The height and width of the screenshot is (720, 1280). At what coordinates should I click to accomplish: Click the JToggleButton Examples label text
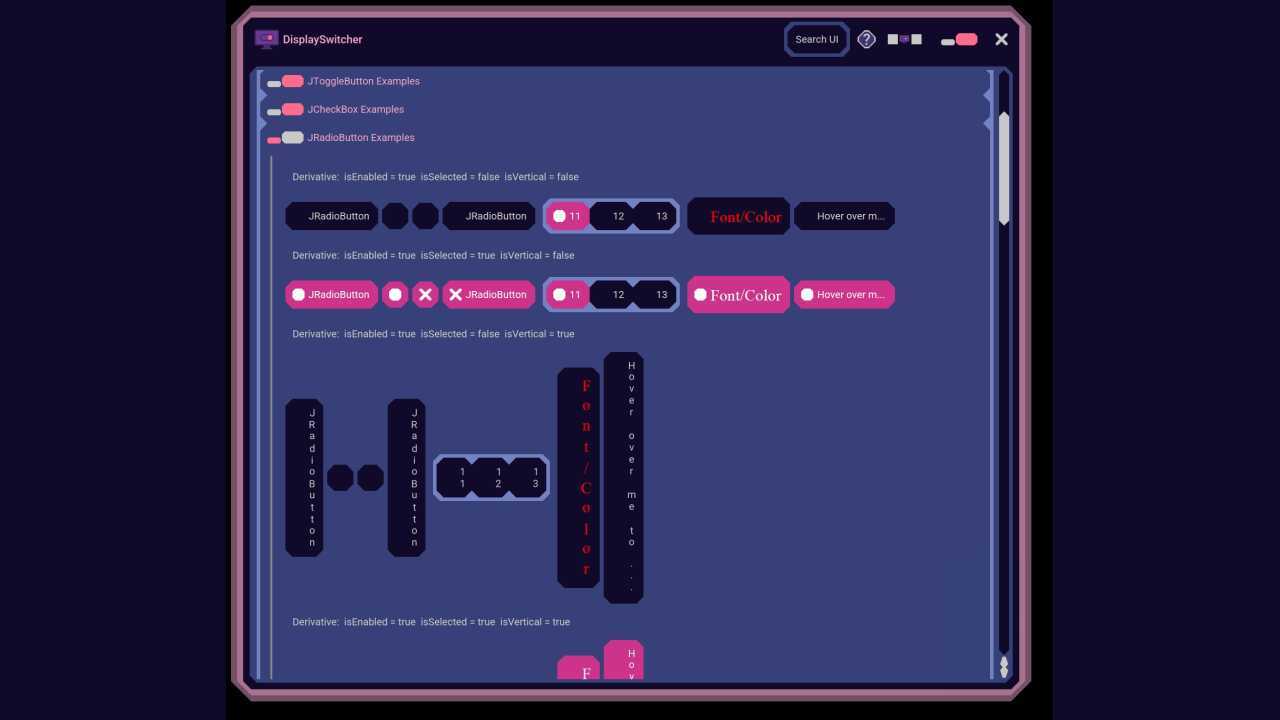tap(363, 81)
